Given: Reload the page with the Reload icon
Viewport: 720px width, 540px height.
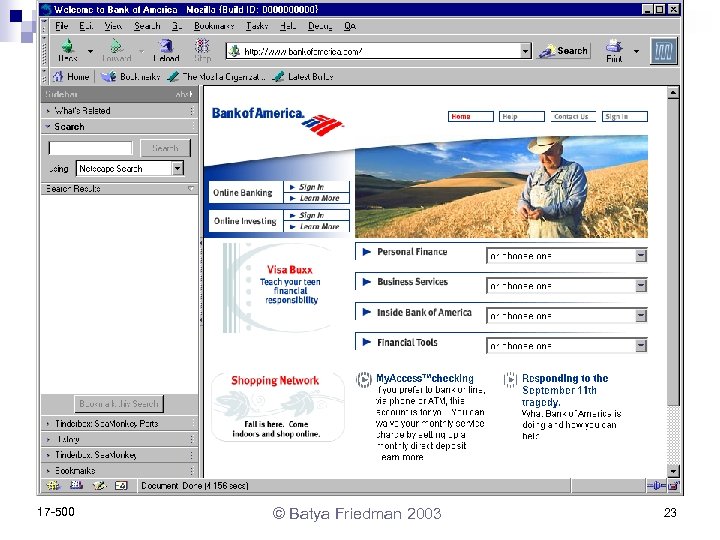Looking at the screenshot, I should tap(166, 46).
